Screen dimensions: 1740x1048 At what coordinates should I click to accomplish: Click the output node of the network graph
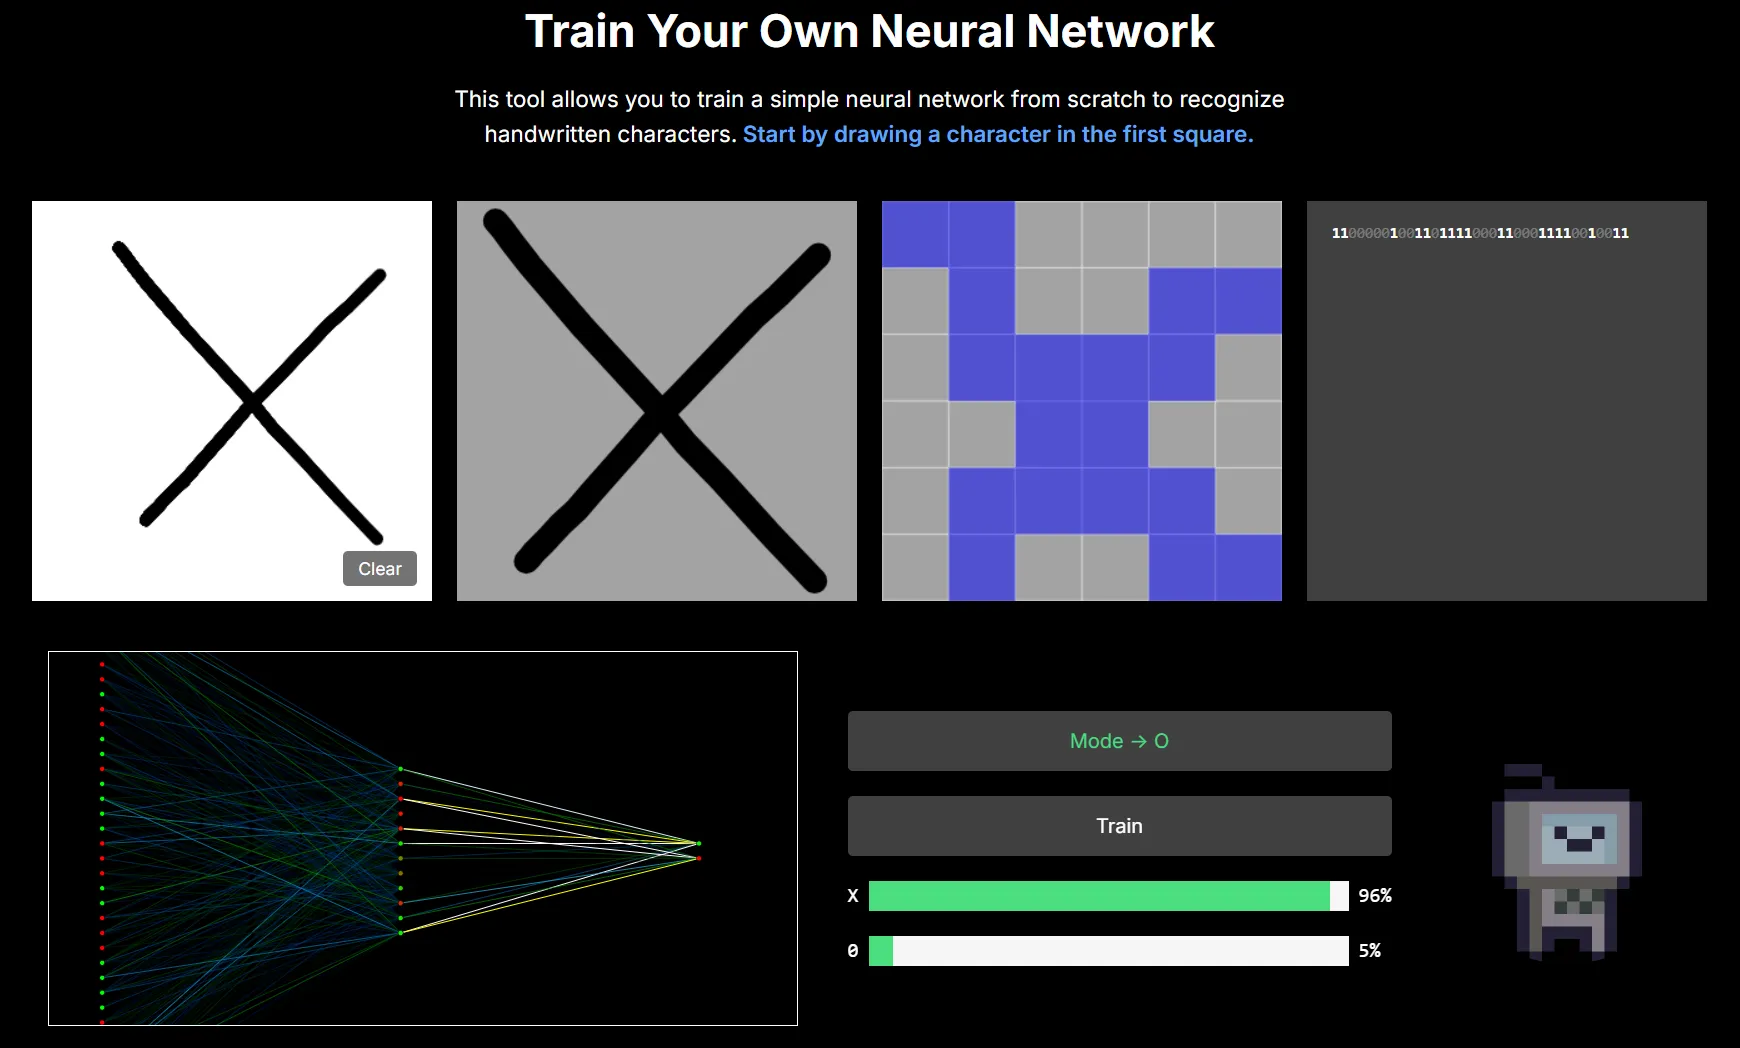click(698, 844)
